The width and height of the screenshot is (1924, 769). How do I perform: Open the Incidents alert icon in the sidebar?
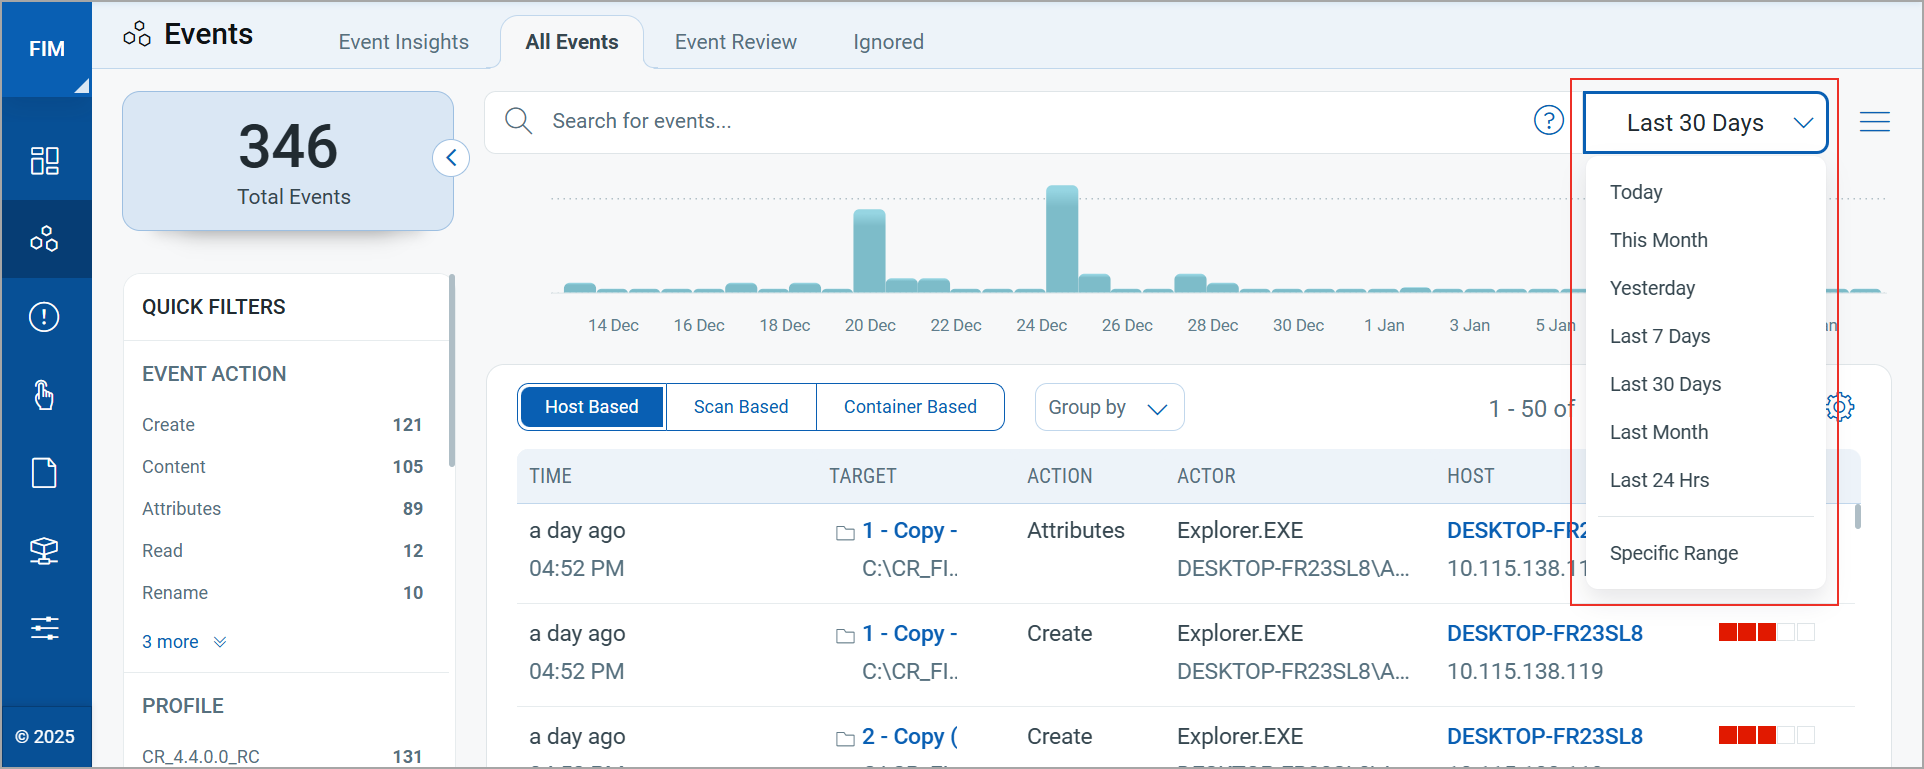point(45,317)
